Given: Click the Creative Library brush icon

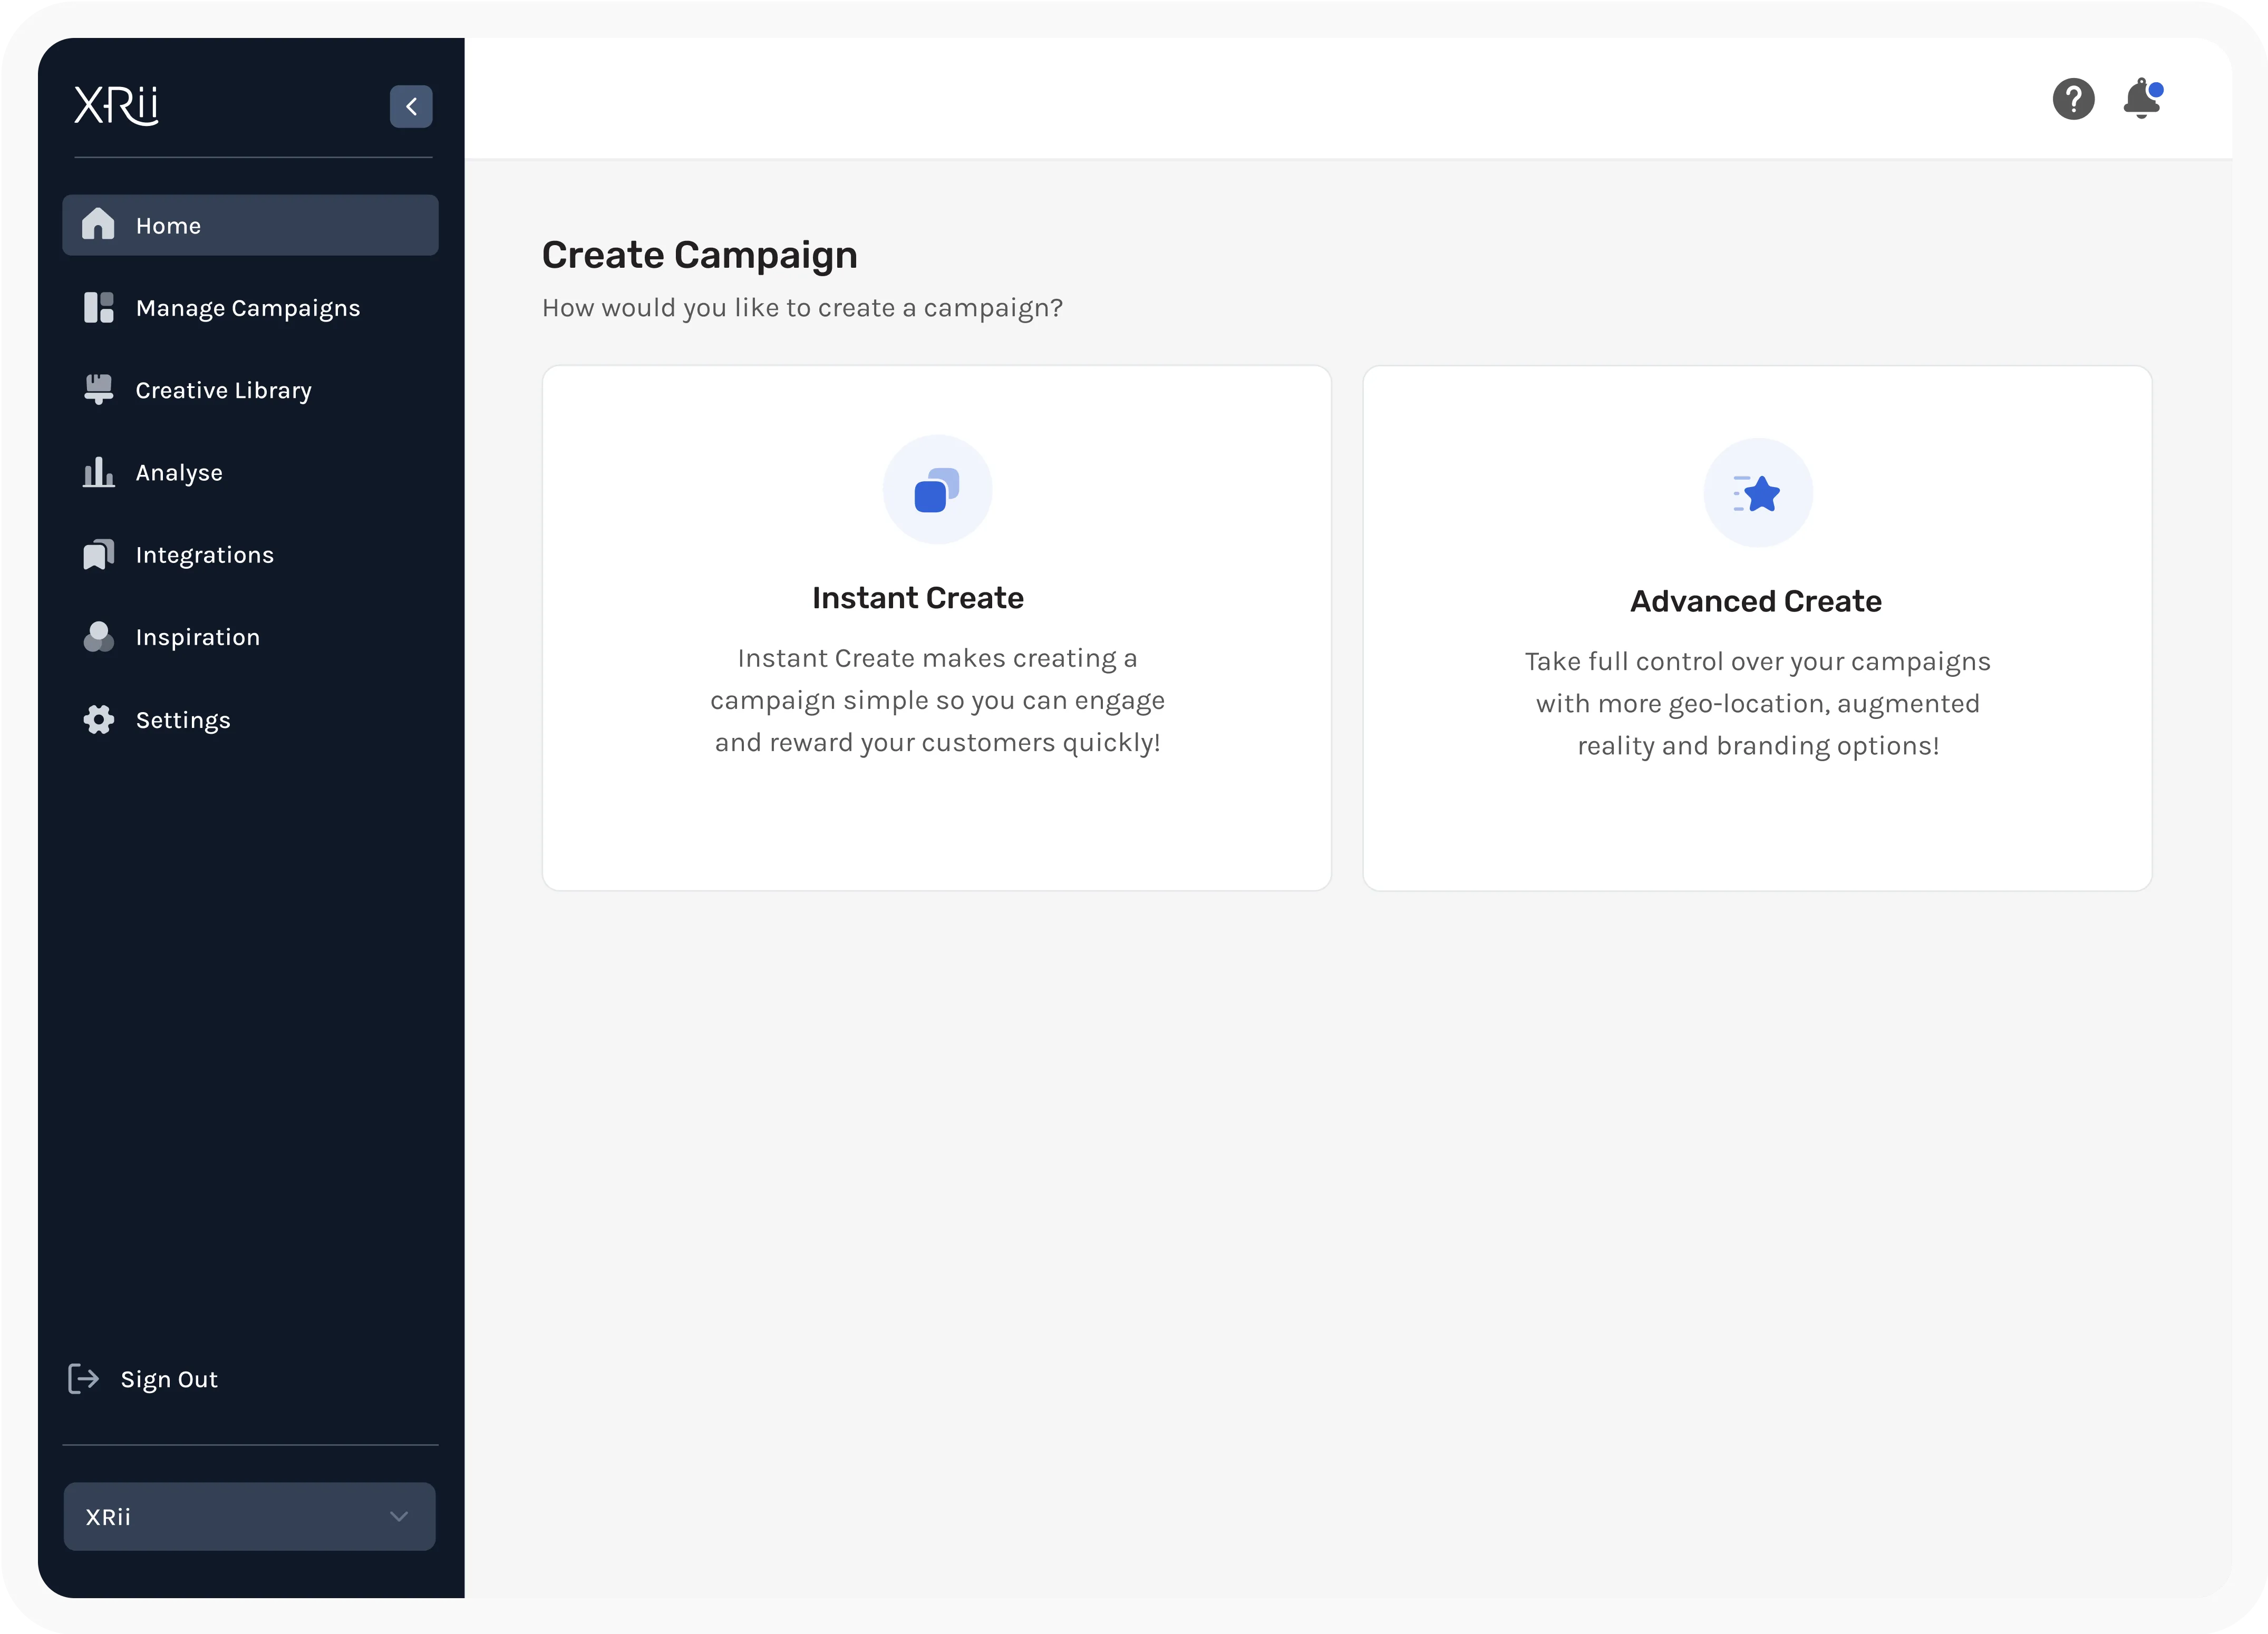Looking at the screenshot, I should pos(98,389).
